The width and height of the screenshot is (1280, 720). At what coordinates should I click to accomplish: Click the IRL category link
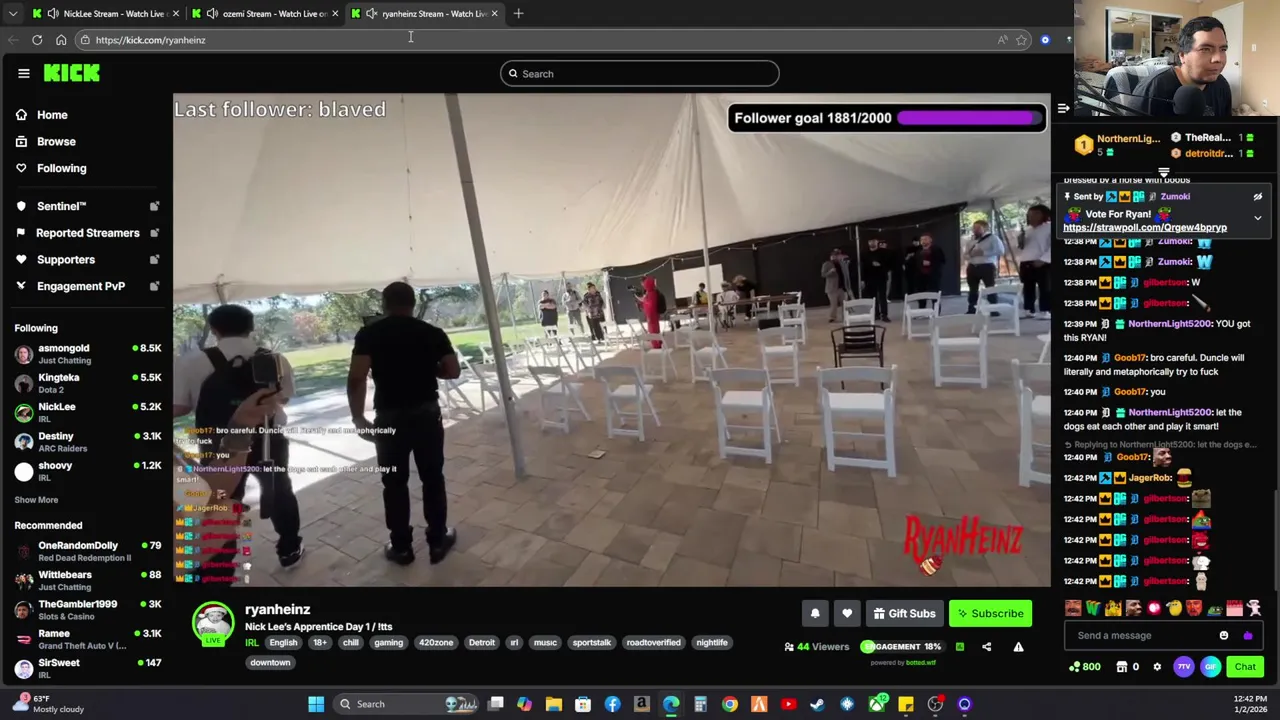click(252, 643)
